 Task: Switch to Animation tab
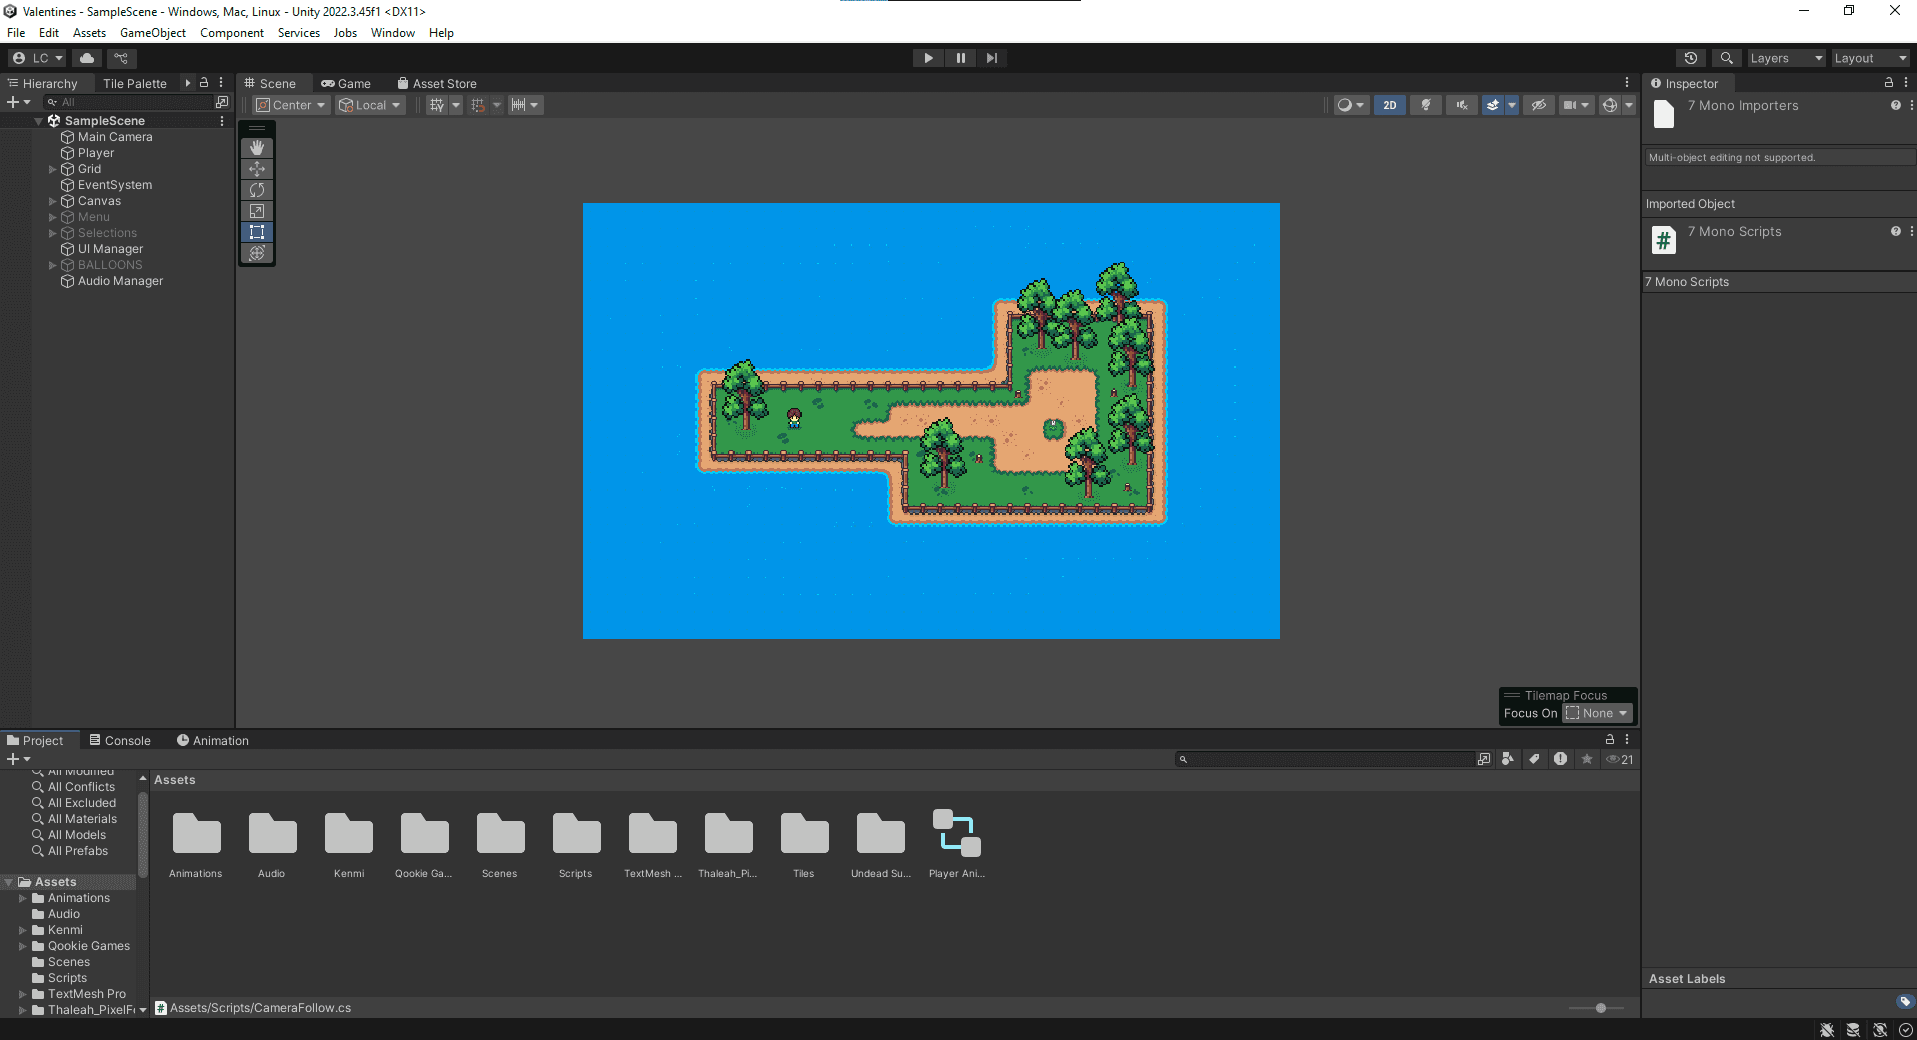(x=213, y=740)
